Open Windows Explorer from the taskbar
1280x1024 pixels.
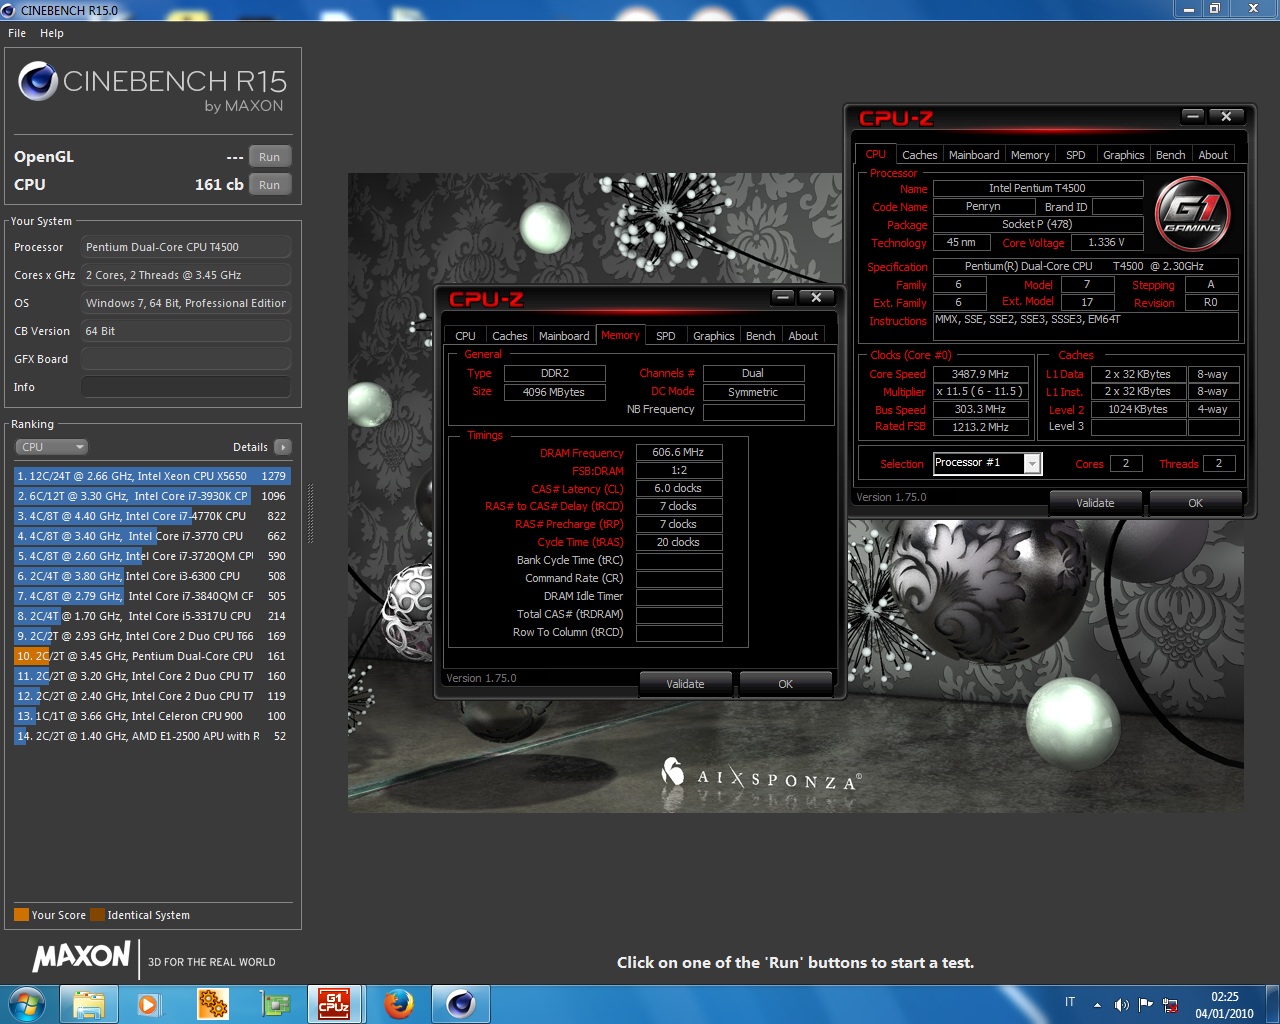click(x=88, y=1003)
